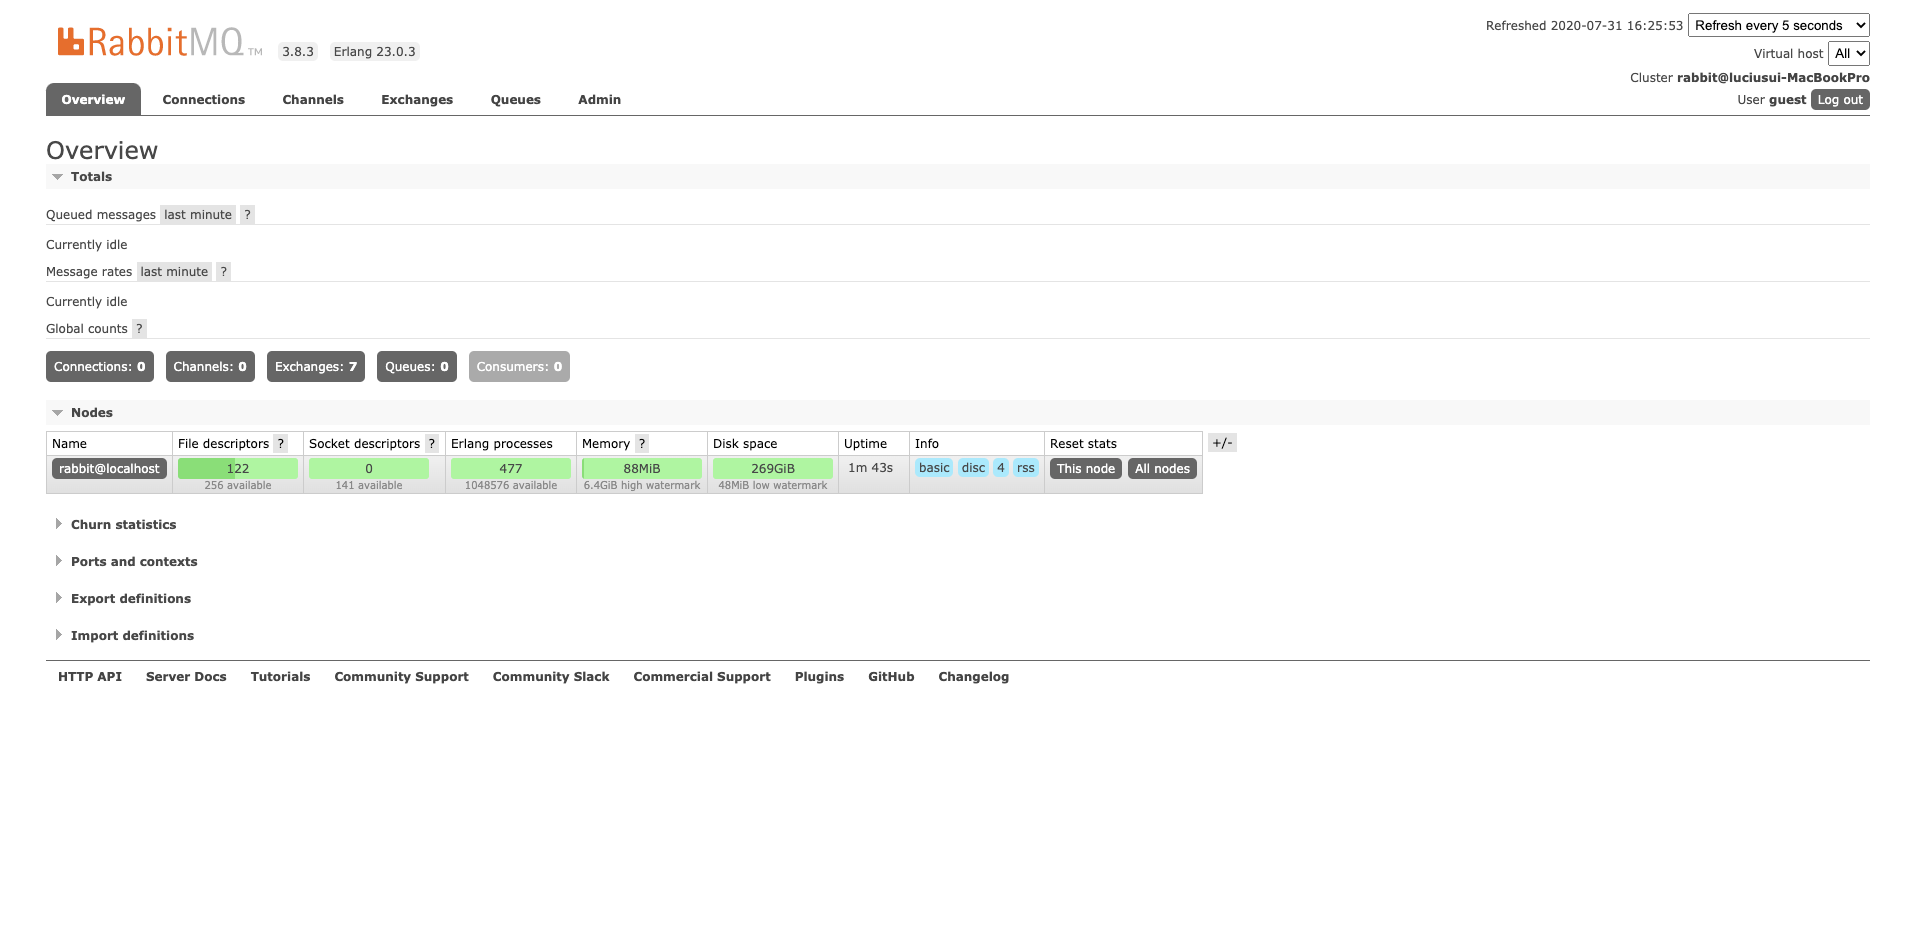Click the Channels: 0 count button
Image resolution: width=1915 pixels, height=938 pixels.
(x=210, y=367)
